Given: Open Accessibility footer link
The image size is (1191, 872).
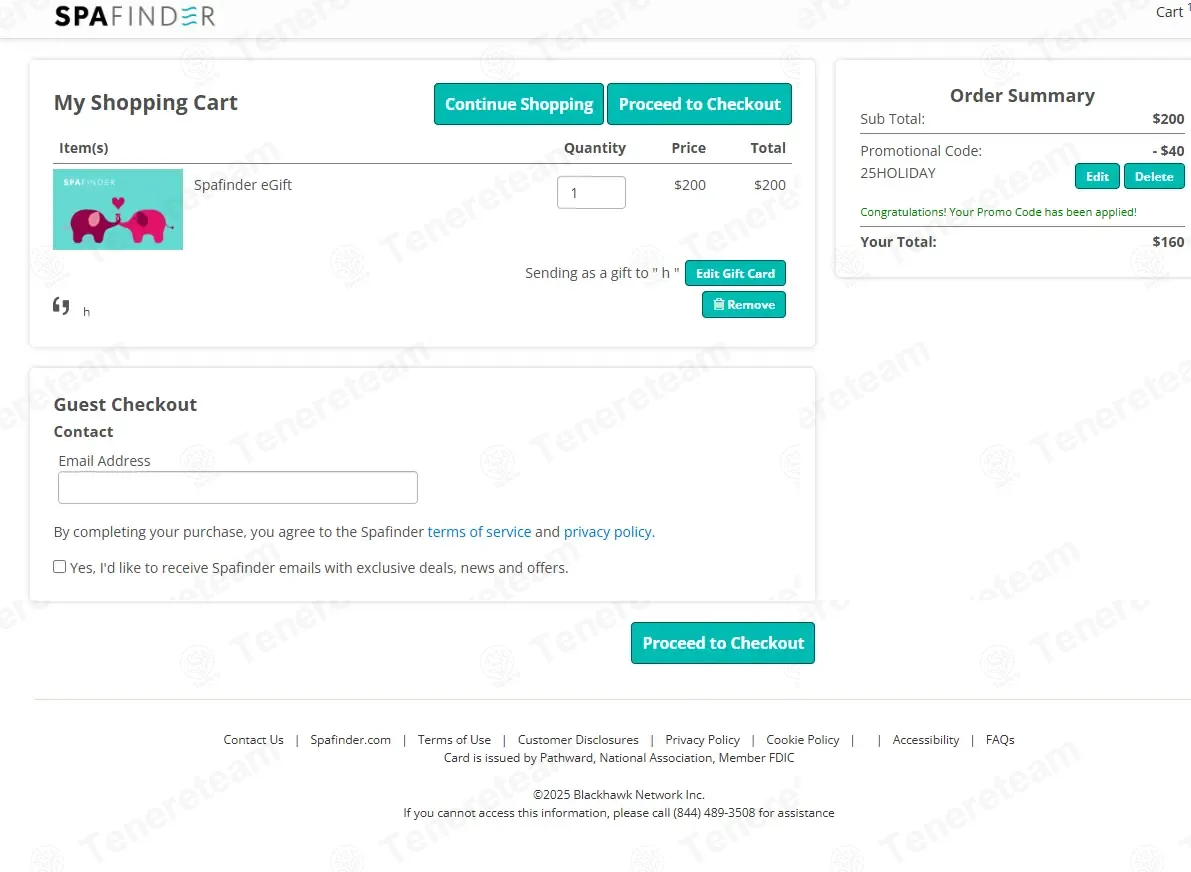Looking at the screenshot, I should (x=926, y=740).
